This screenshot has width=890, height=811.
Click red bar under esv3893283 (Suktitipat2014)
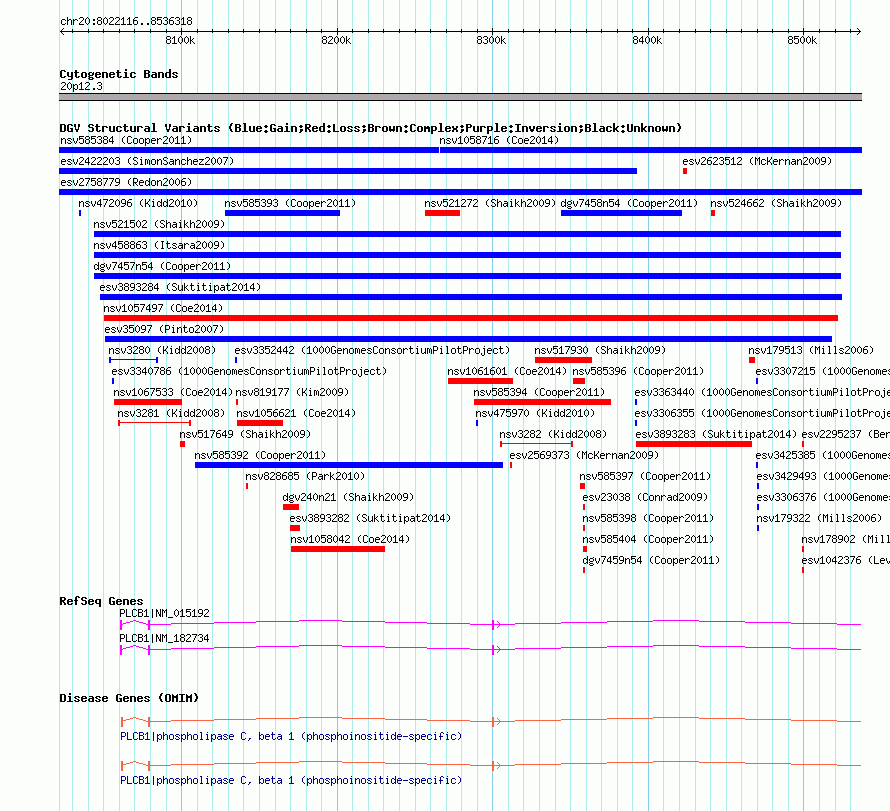click(694, 444)
